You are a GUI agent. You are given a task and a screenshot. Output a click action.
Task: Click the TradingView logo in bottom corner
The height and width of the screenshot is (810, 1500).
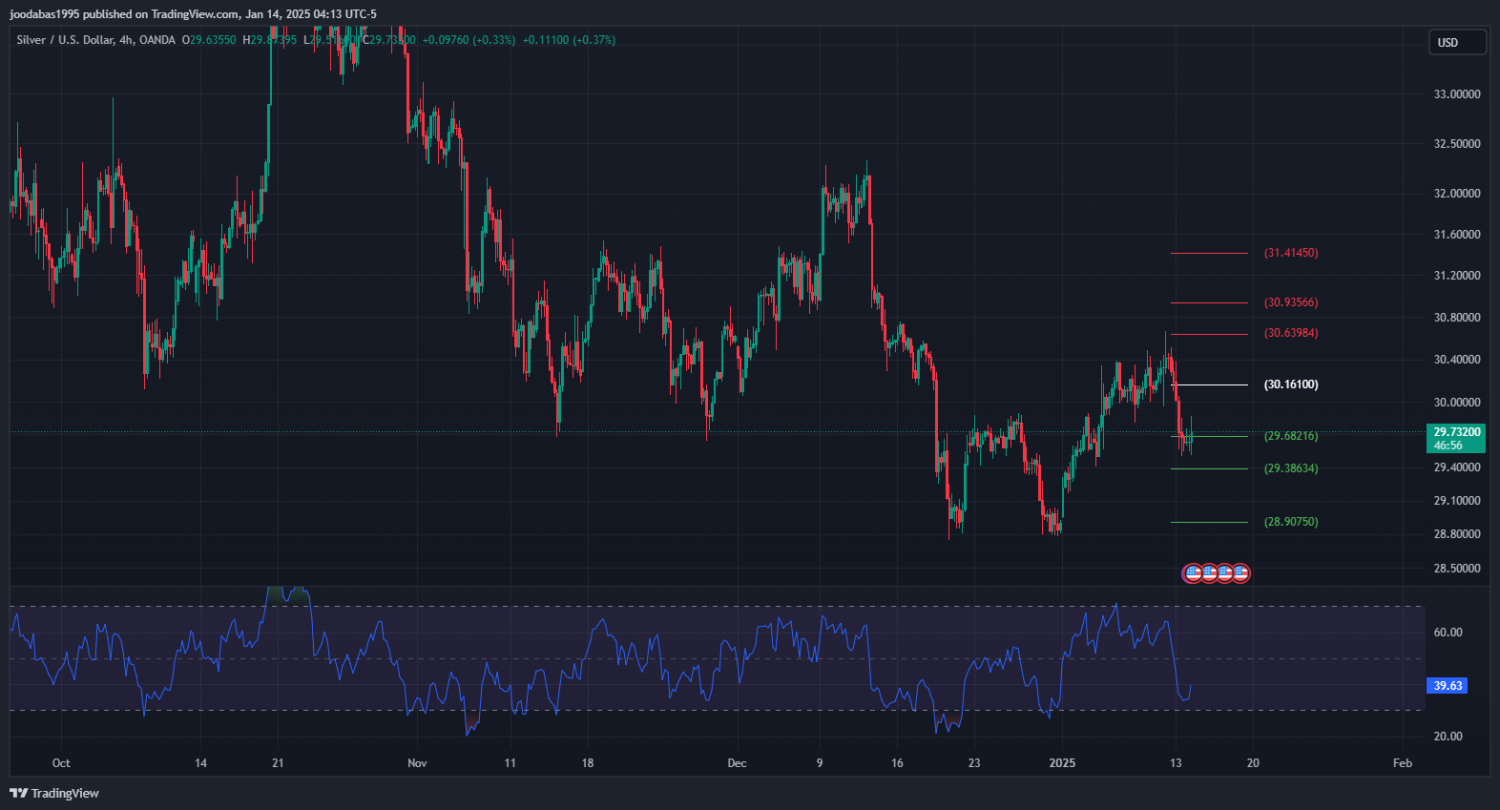[54, 793]
